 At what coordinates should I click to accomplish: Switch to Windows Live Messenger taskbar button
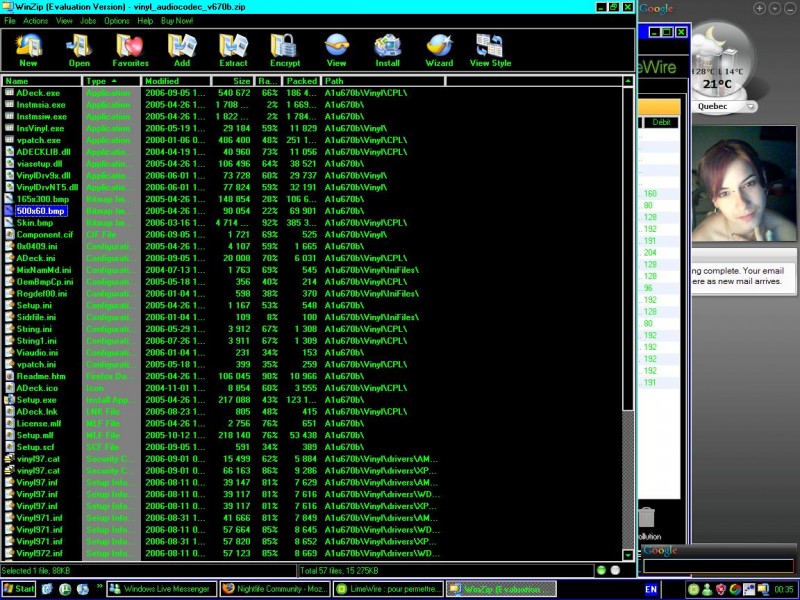point(162,589)
